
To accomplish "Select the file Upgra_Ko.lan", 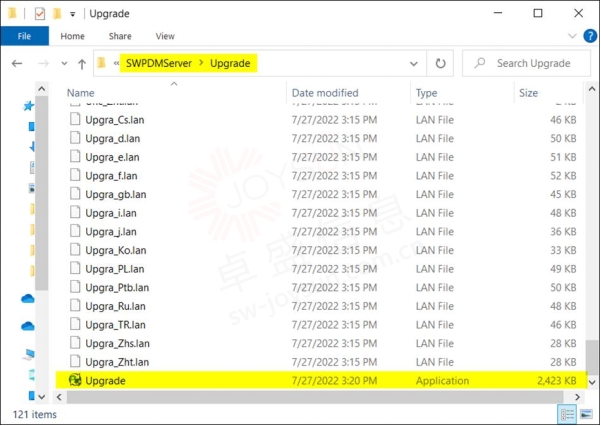I will click(x=115, y=250).
